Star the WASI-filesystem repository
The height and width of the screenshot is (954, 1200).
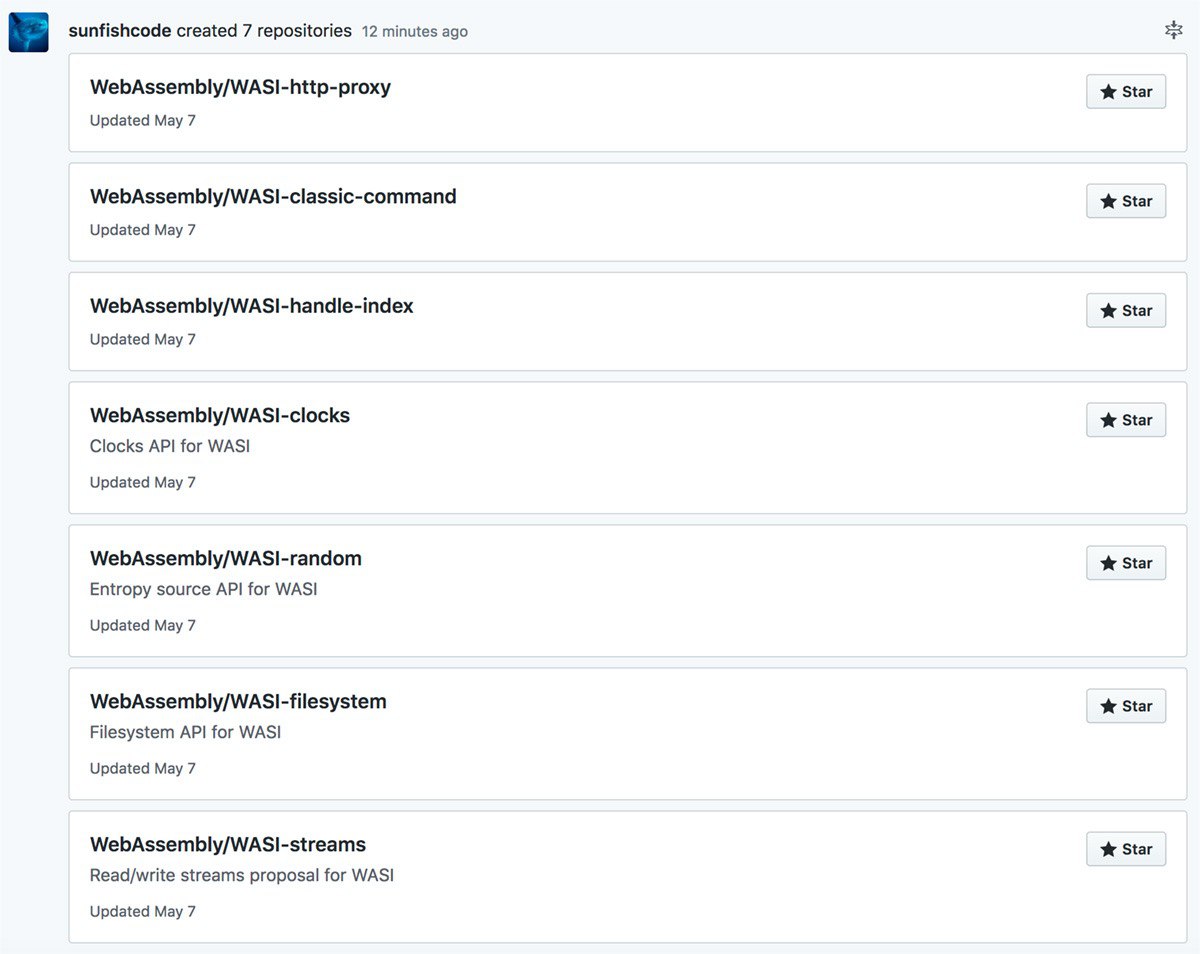(x=1126, y=706)
